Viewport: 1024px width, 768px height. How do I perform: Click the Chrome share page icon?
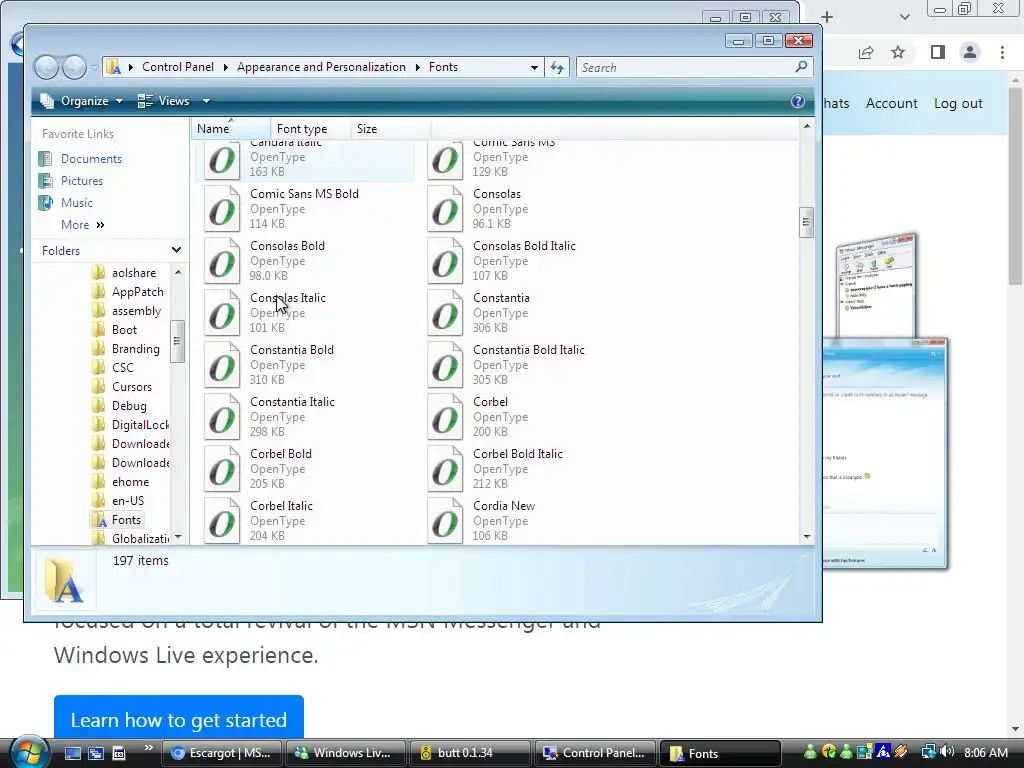click(866, 52)
